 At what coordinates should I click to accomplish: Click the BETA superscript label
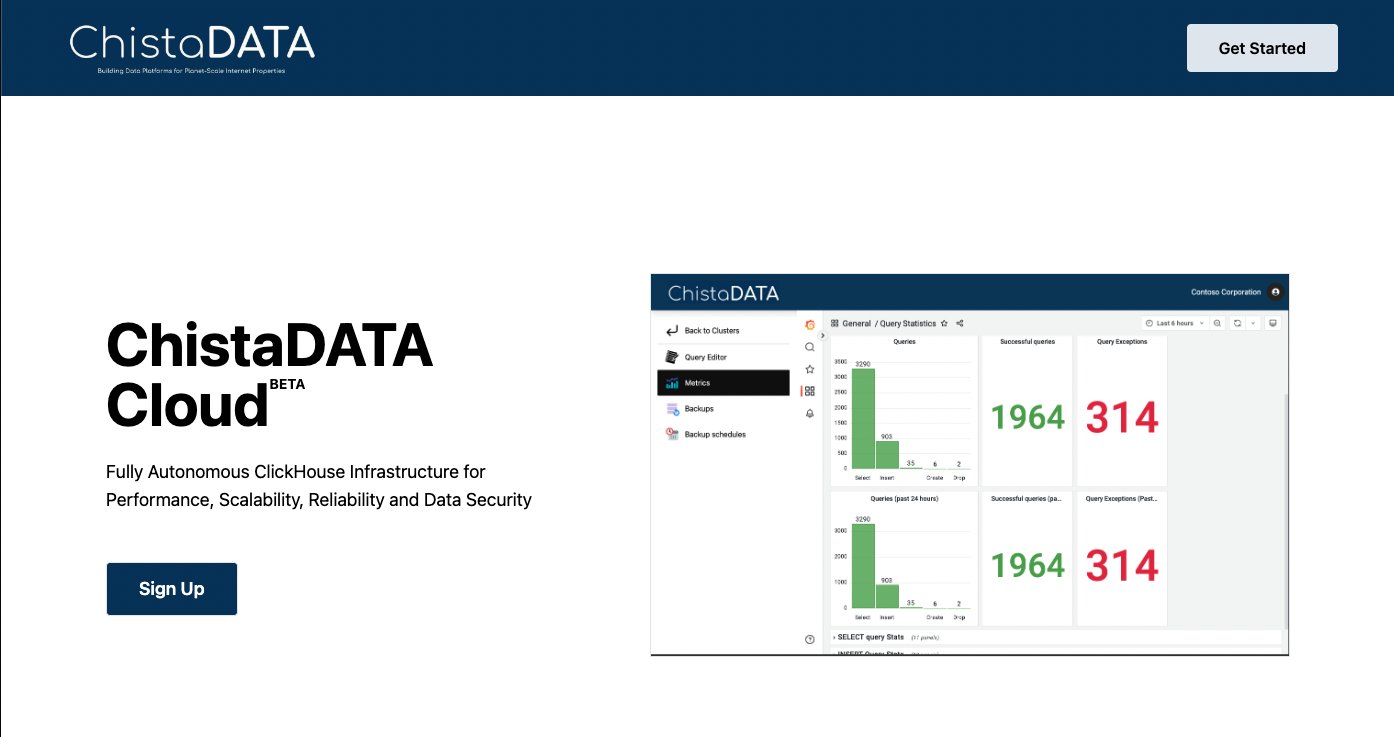[x=287, y=384]
